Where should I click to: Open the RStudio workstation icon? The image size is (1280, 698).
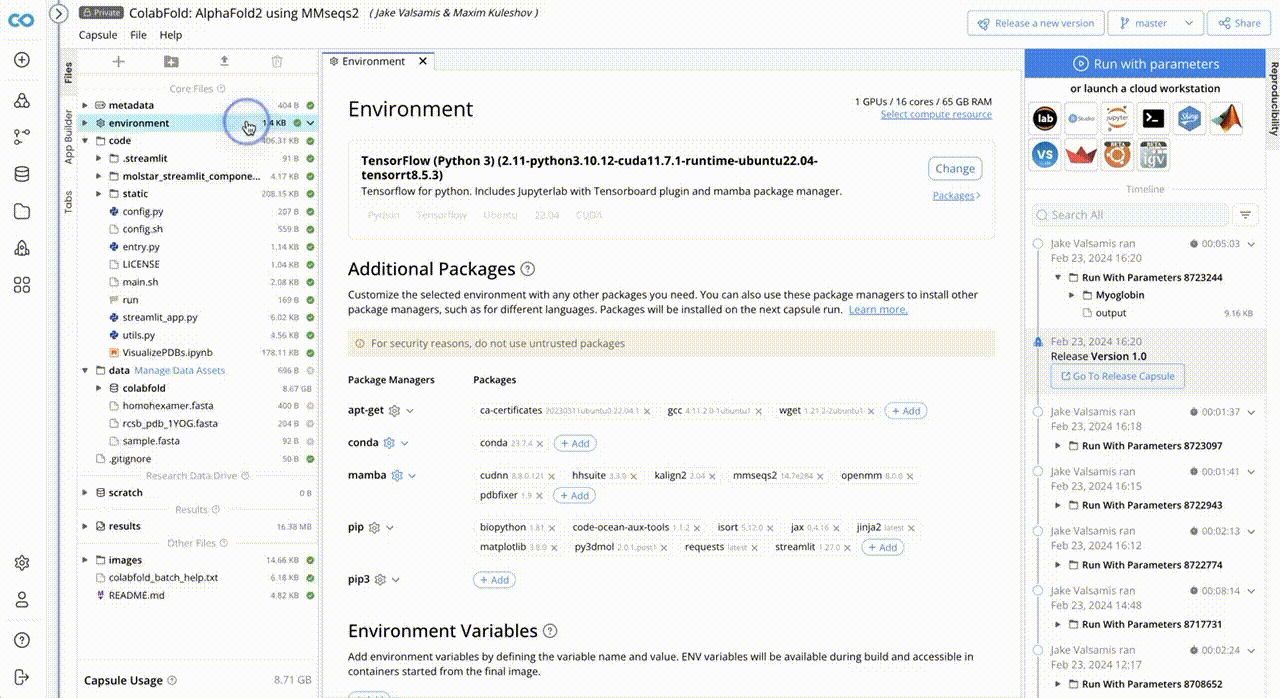[x=1081, y=118]
